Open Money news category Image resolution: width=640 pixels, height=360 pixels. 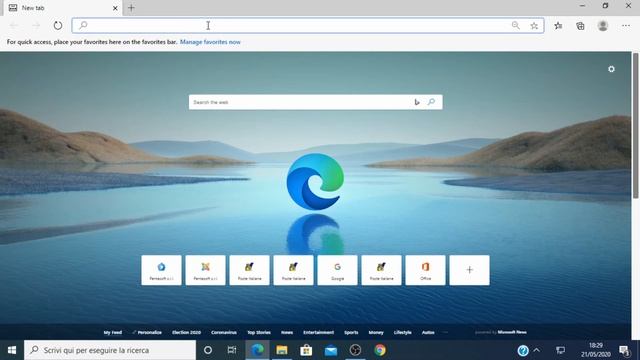[x=376, y=332]
